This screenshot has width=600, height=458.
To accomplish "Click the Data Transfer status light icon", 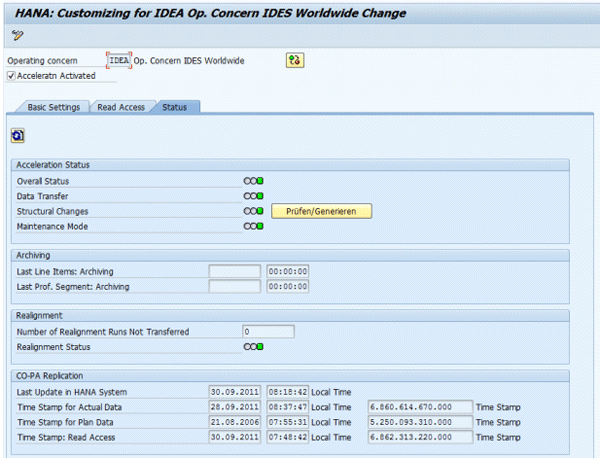I will click(x=253, y=196).
